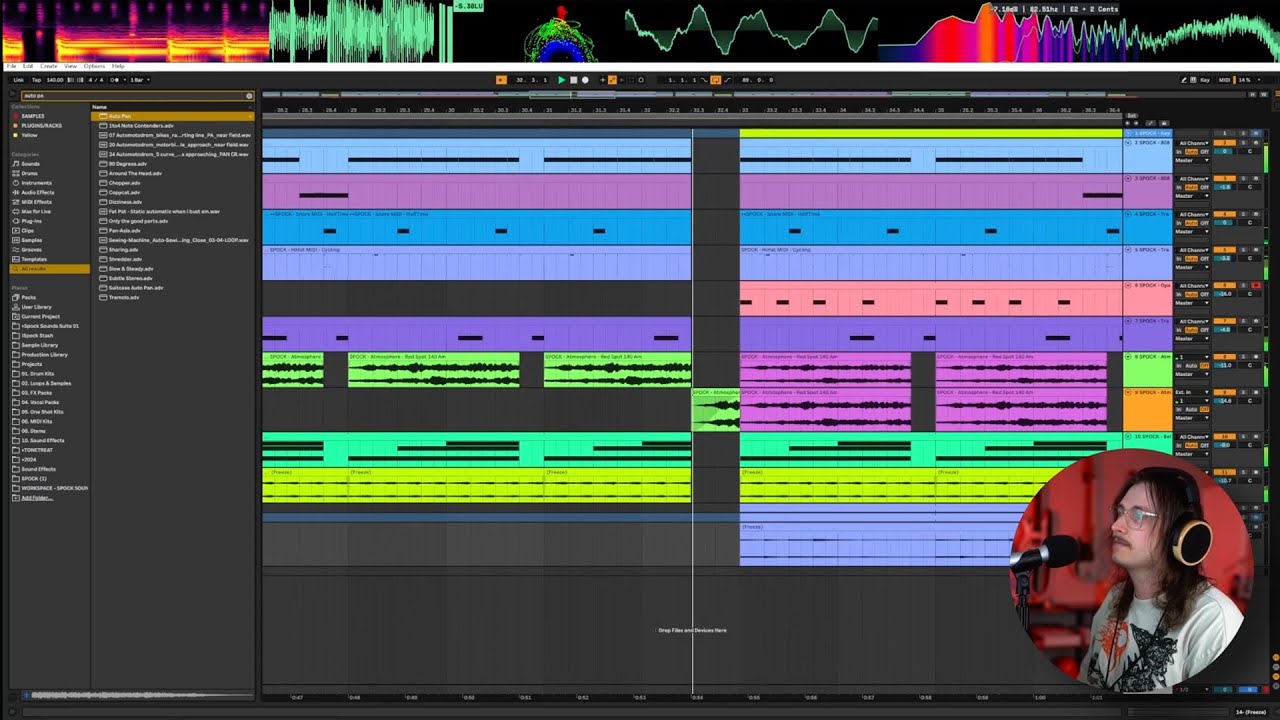The height and width of the screenshot is (720, 1280).
Task: Open the Create menu
Action: click(x=48, y=66)
